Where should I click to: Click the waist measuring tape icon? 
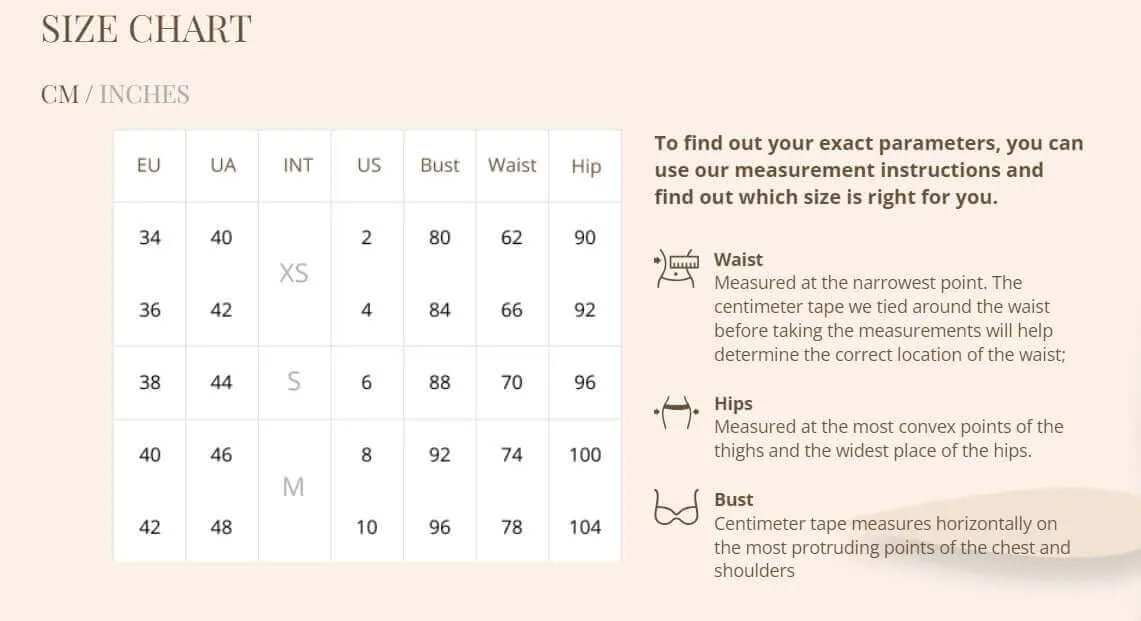pos(676,269)
